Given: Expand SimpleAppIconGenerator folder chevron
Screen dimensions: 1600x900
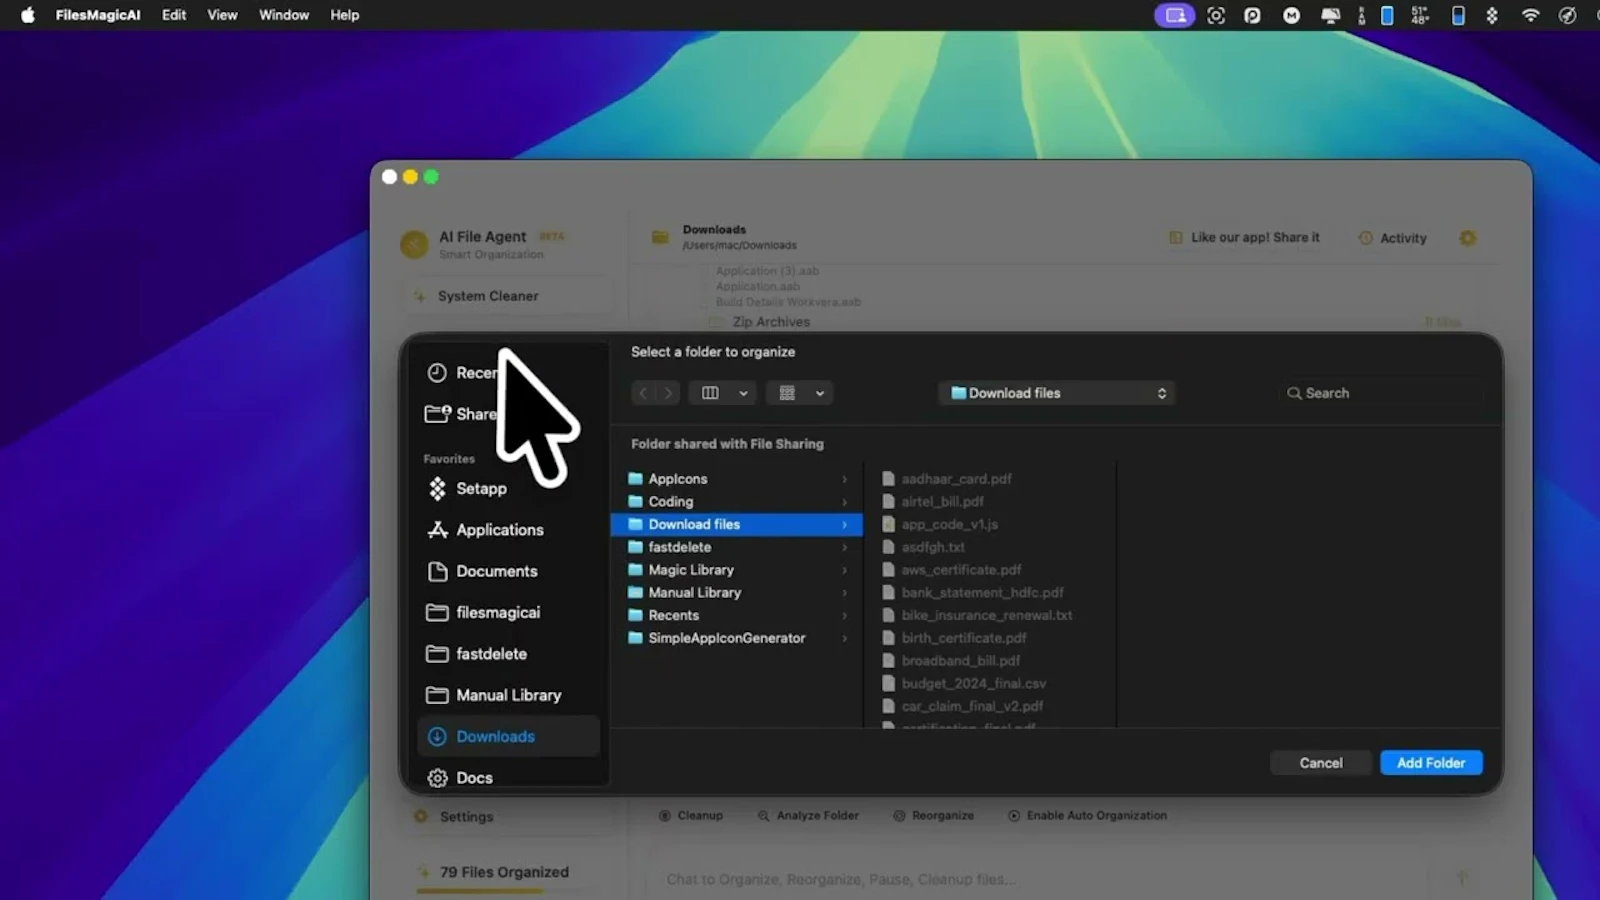Looking at the screenshot, I should tap(845, 638).
